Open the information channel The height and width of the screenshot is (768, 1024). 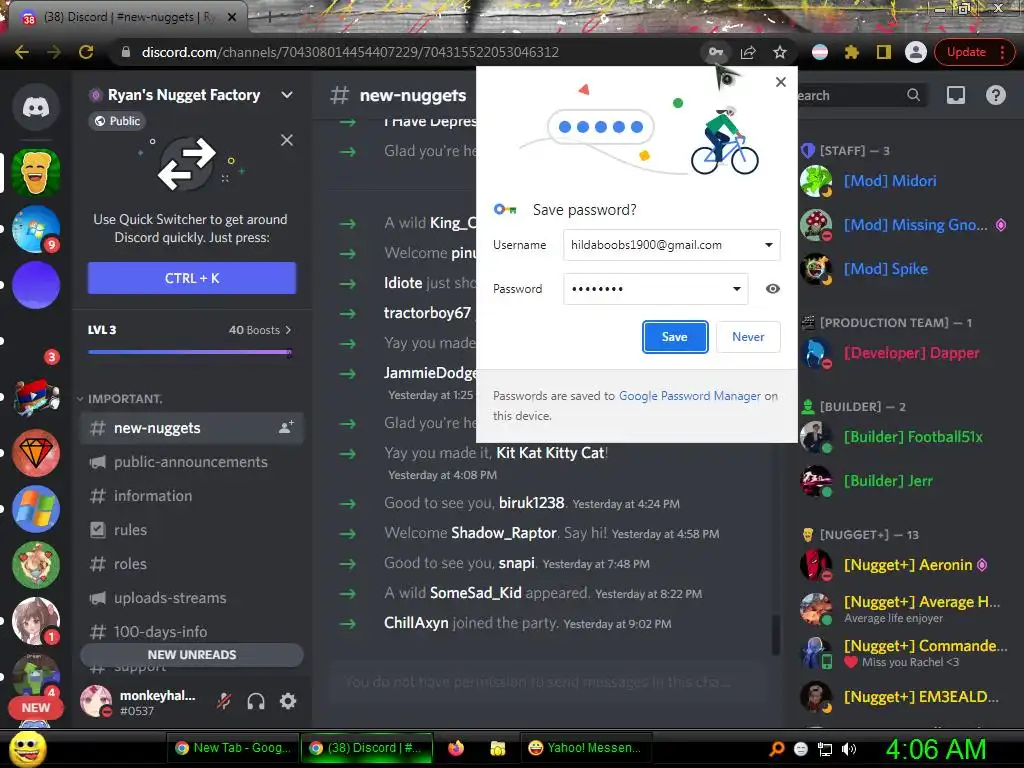[x=192, y=496]
